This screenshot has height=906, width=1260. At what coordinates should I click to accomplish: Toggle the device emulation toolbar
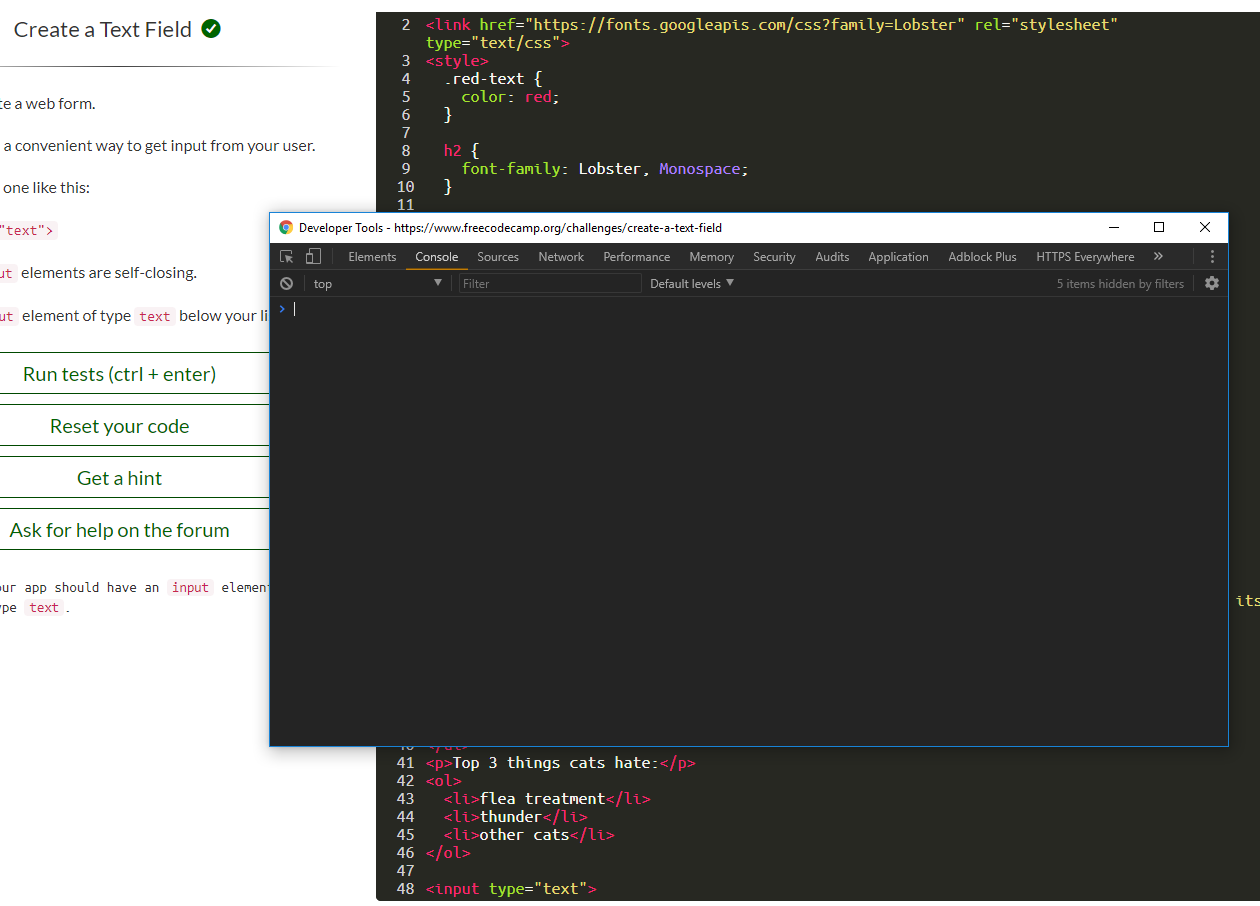point(312,257)
